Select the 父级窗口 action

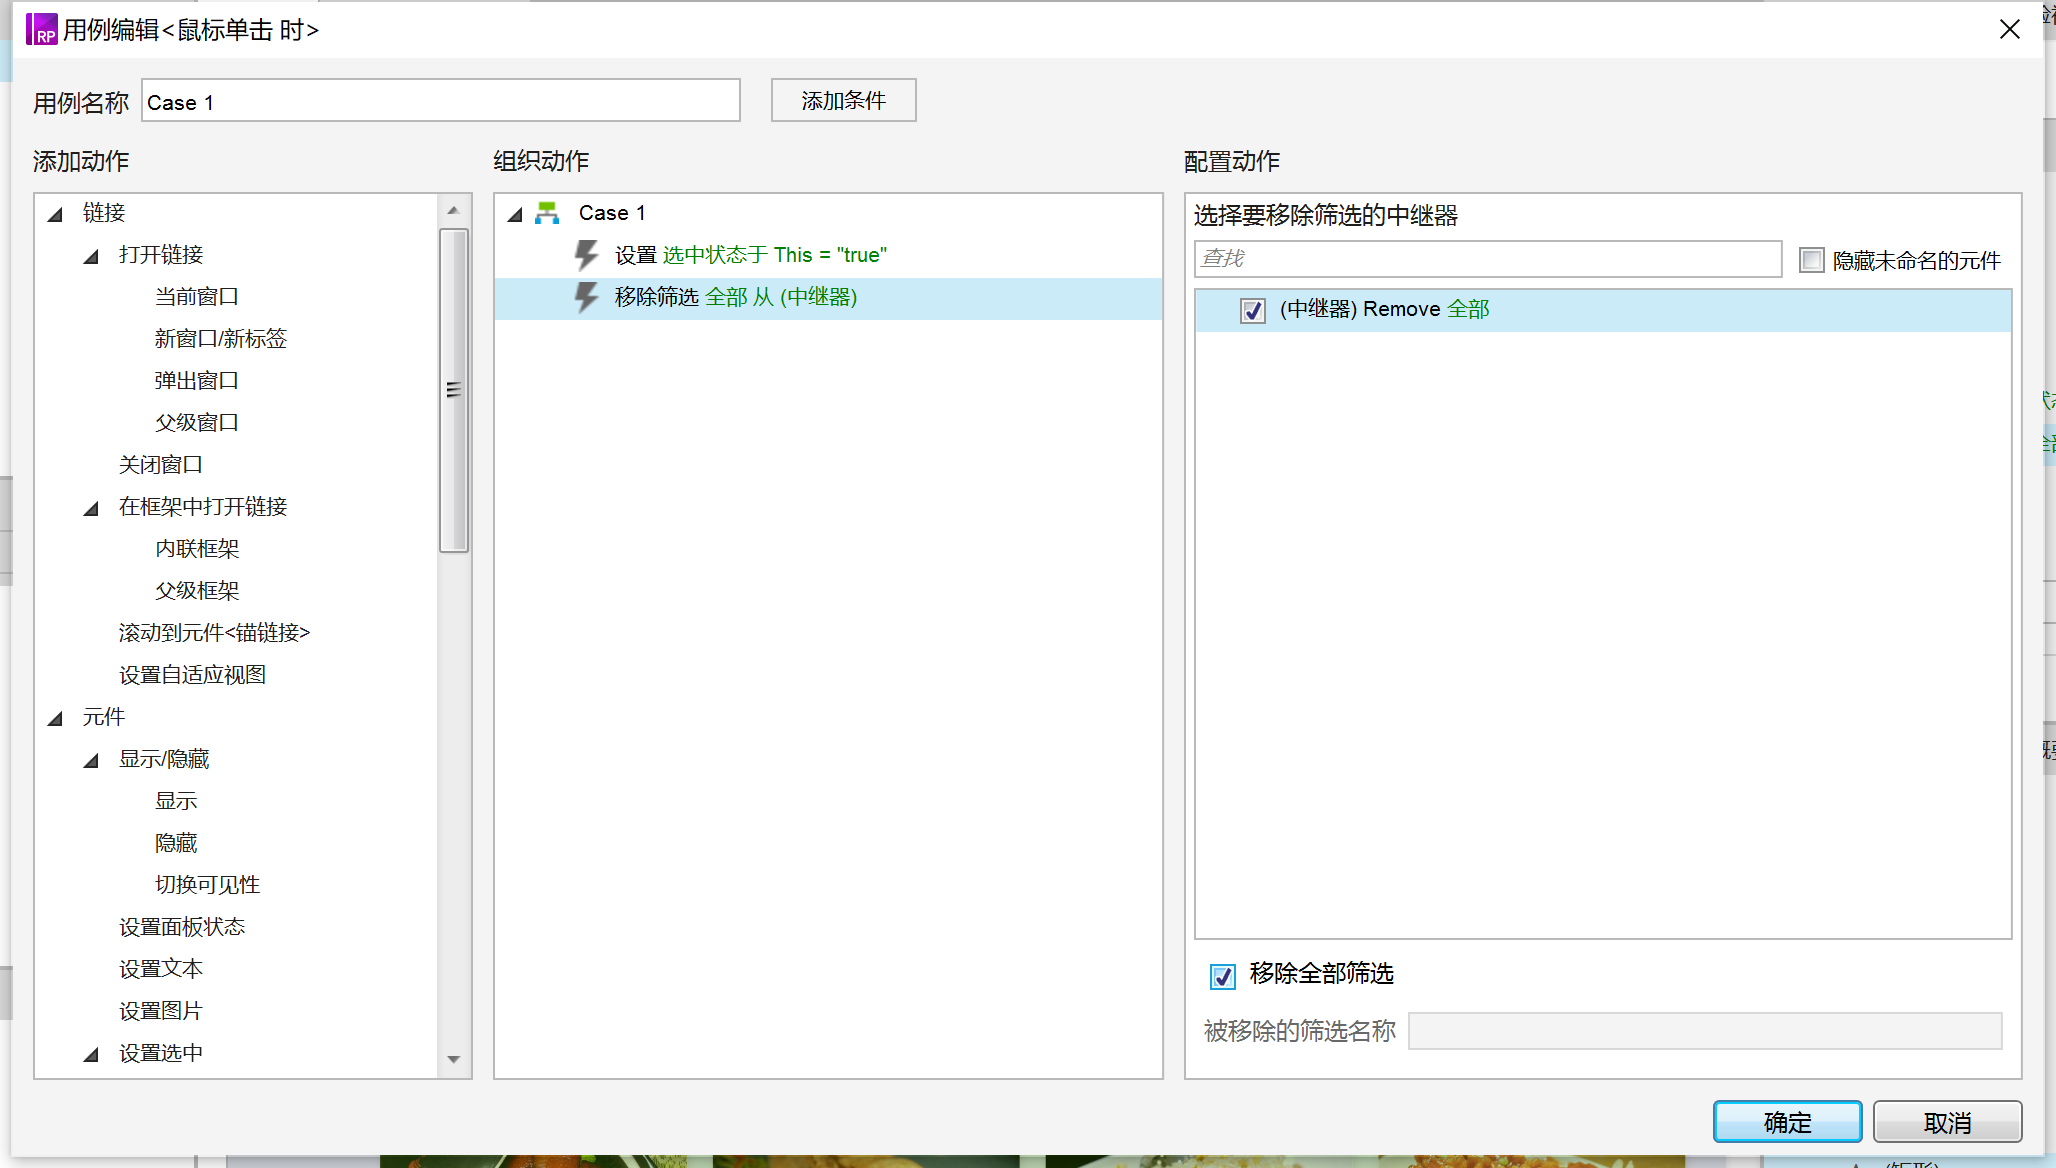tap(197, 423)
